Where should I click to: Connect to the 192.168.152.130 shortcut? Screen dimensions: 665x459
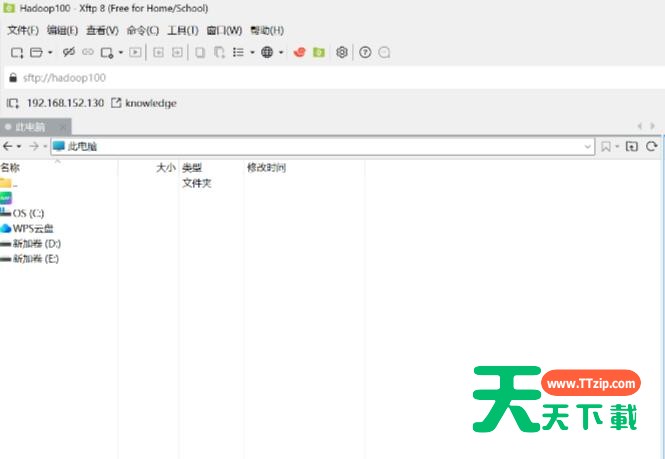(65, 103)
